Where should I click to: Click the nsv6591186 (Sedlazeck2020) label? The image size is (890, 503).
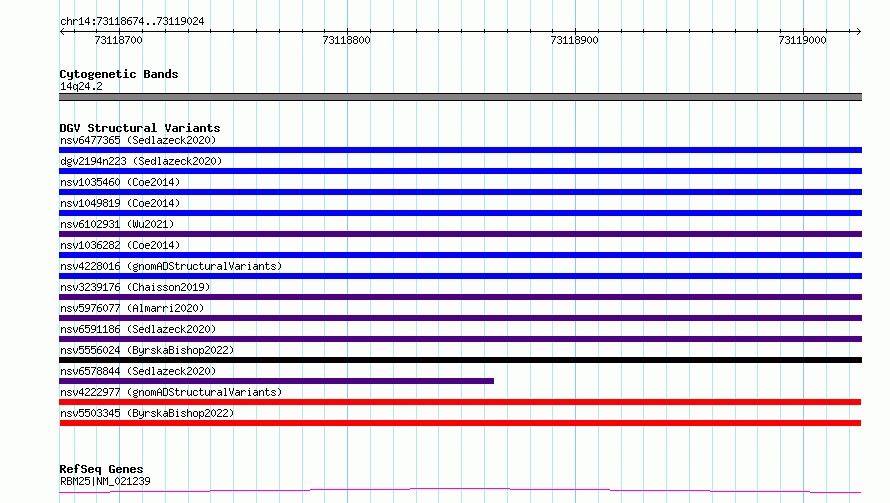click(x=138, y=329)
